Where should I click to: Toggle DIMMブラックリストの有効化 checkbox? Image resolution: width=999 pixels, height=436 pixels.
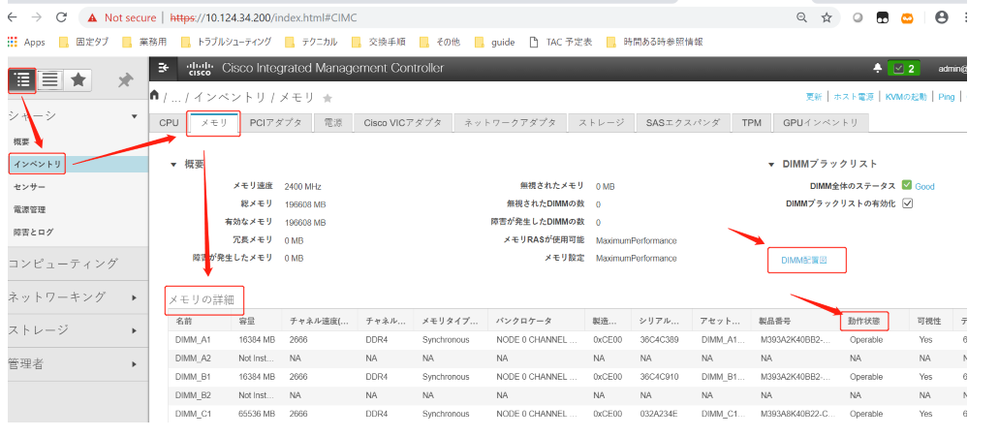tap(908, 203)
